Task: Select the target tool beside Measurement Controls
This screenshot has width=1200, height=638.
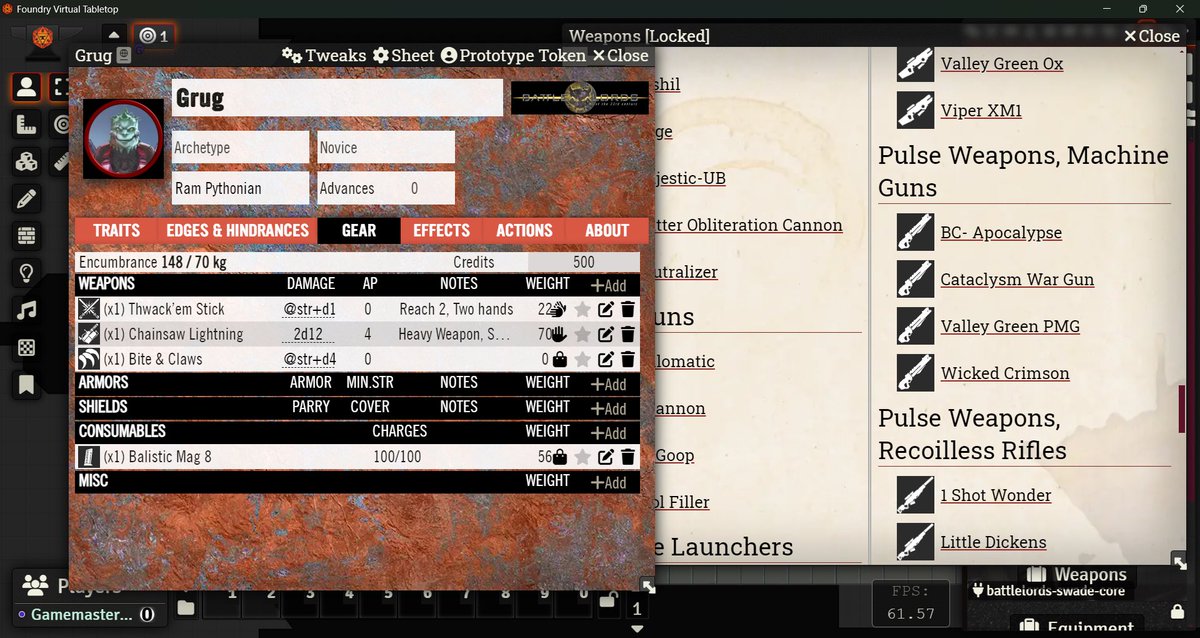Action: tap(60, 125)
